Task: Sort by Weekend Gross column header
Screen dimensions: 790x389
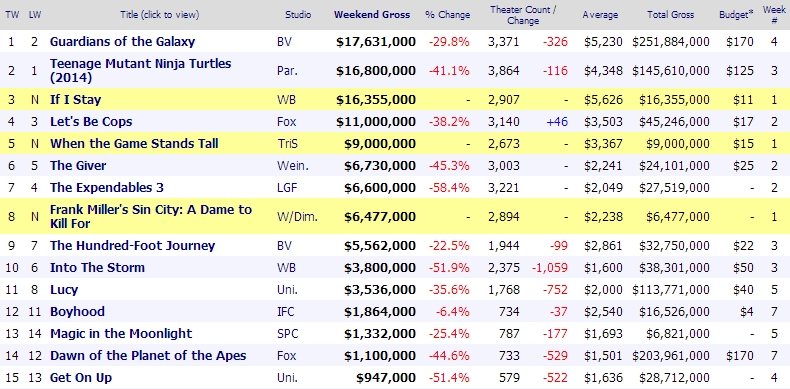Action: (372, 15)
